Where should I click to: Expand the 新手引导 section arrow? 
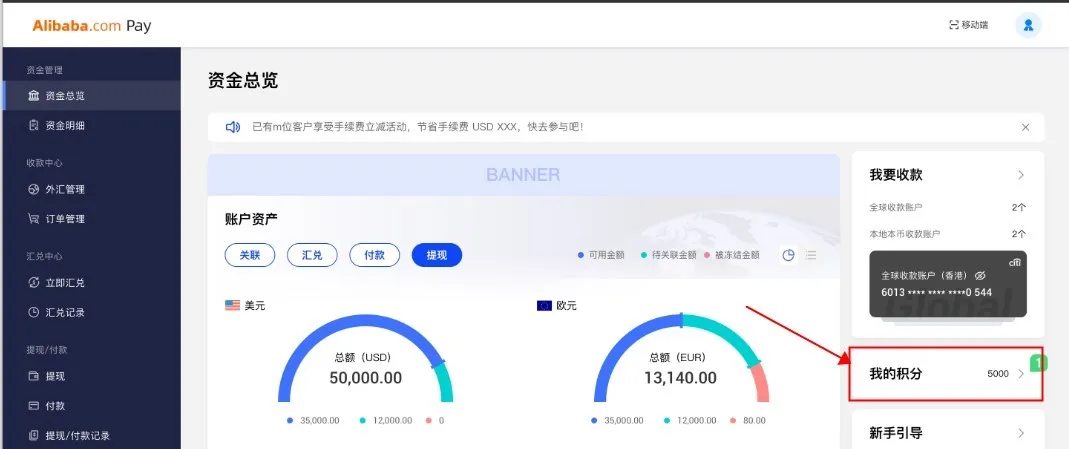click(x=1020, y=433)
